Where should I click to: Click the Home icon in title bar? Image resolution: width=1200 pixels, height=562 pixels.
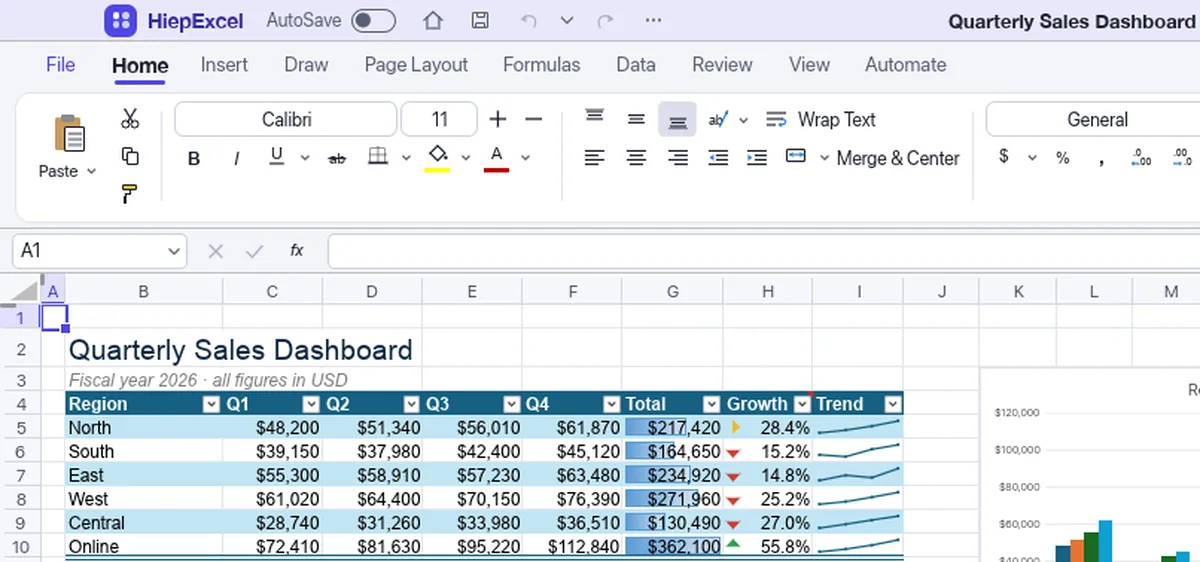[432, 20]
